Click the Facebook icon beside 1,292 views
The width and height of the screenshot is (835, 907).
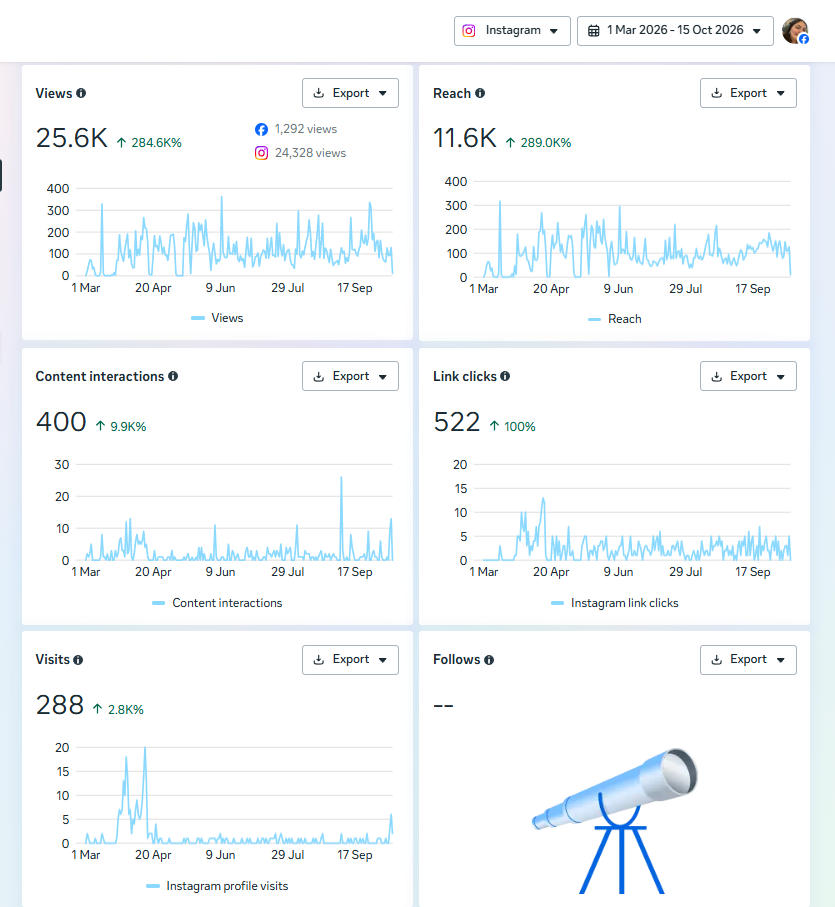(x=261, y=129)
